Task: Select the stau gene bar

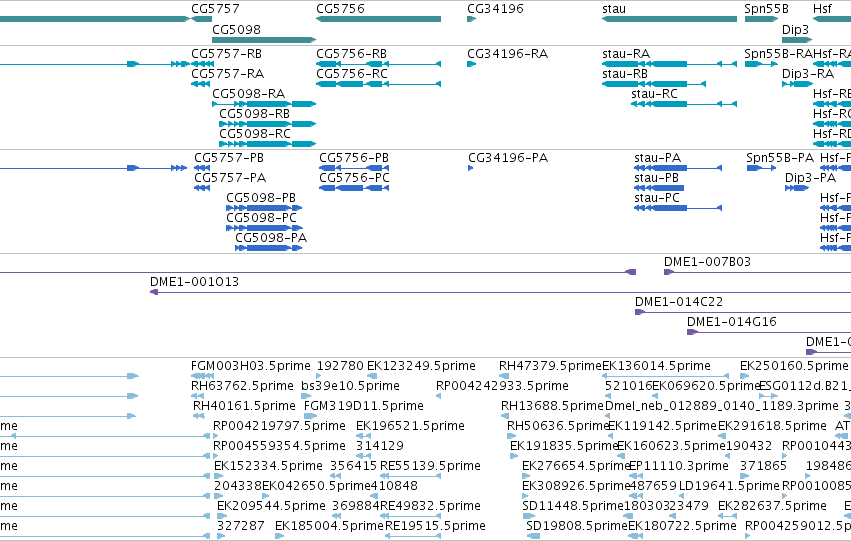Action: coord(669,19)
